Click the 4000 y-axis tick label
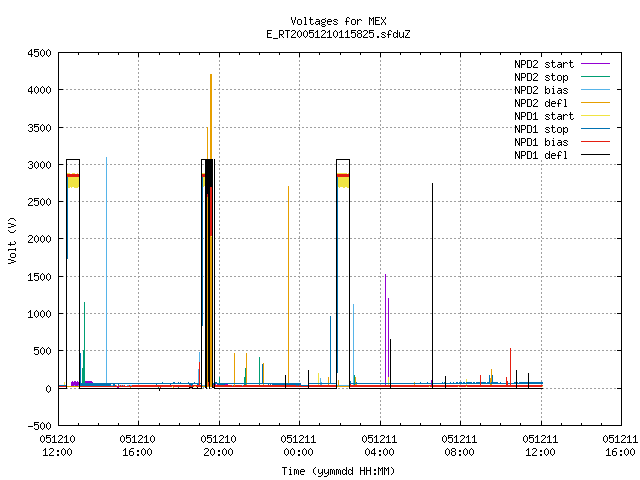 pyautogui.click(x=40, y=90)
